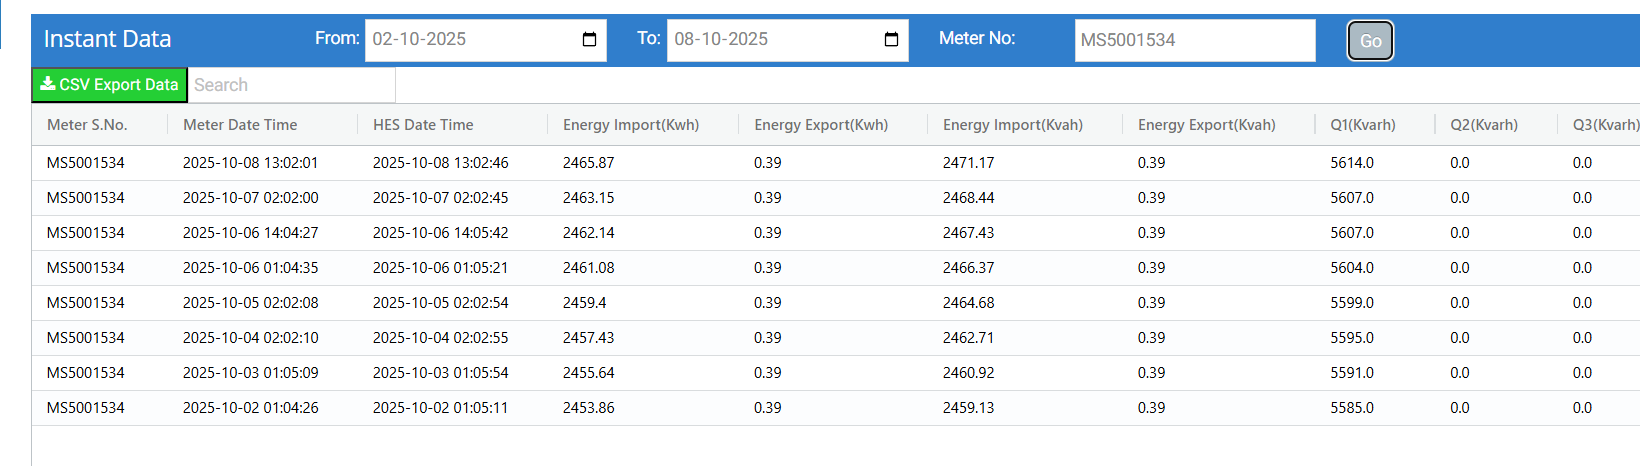Sort by Meter Date Time column header
The width and height of the screenshot is (1640, 466).
[240, 125]
